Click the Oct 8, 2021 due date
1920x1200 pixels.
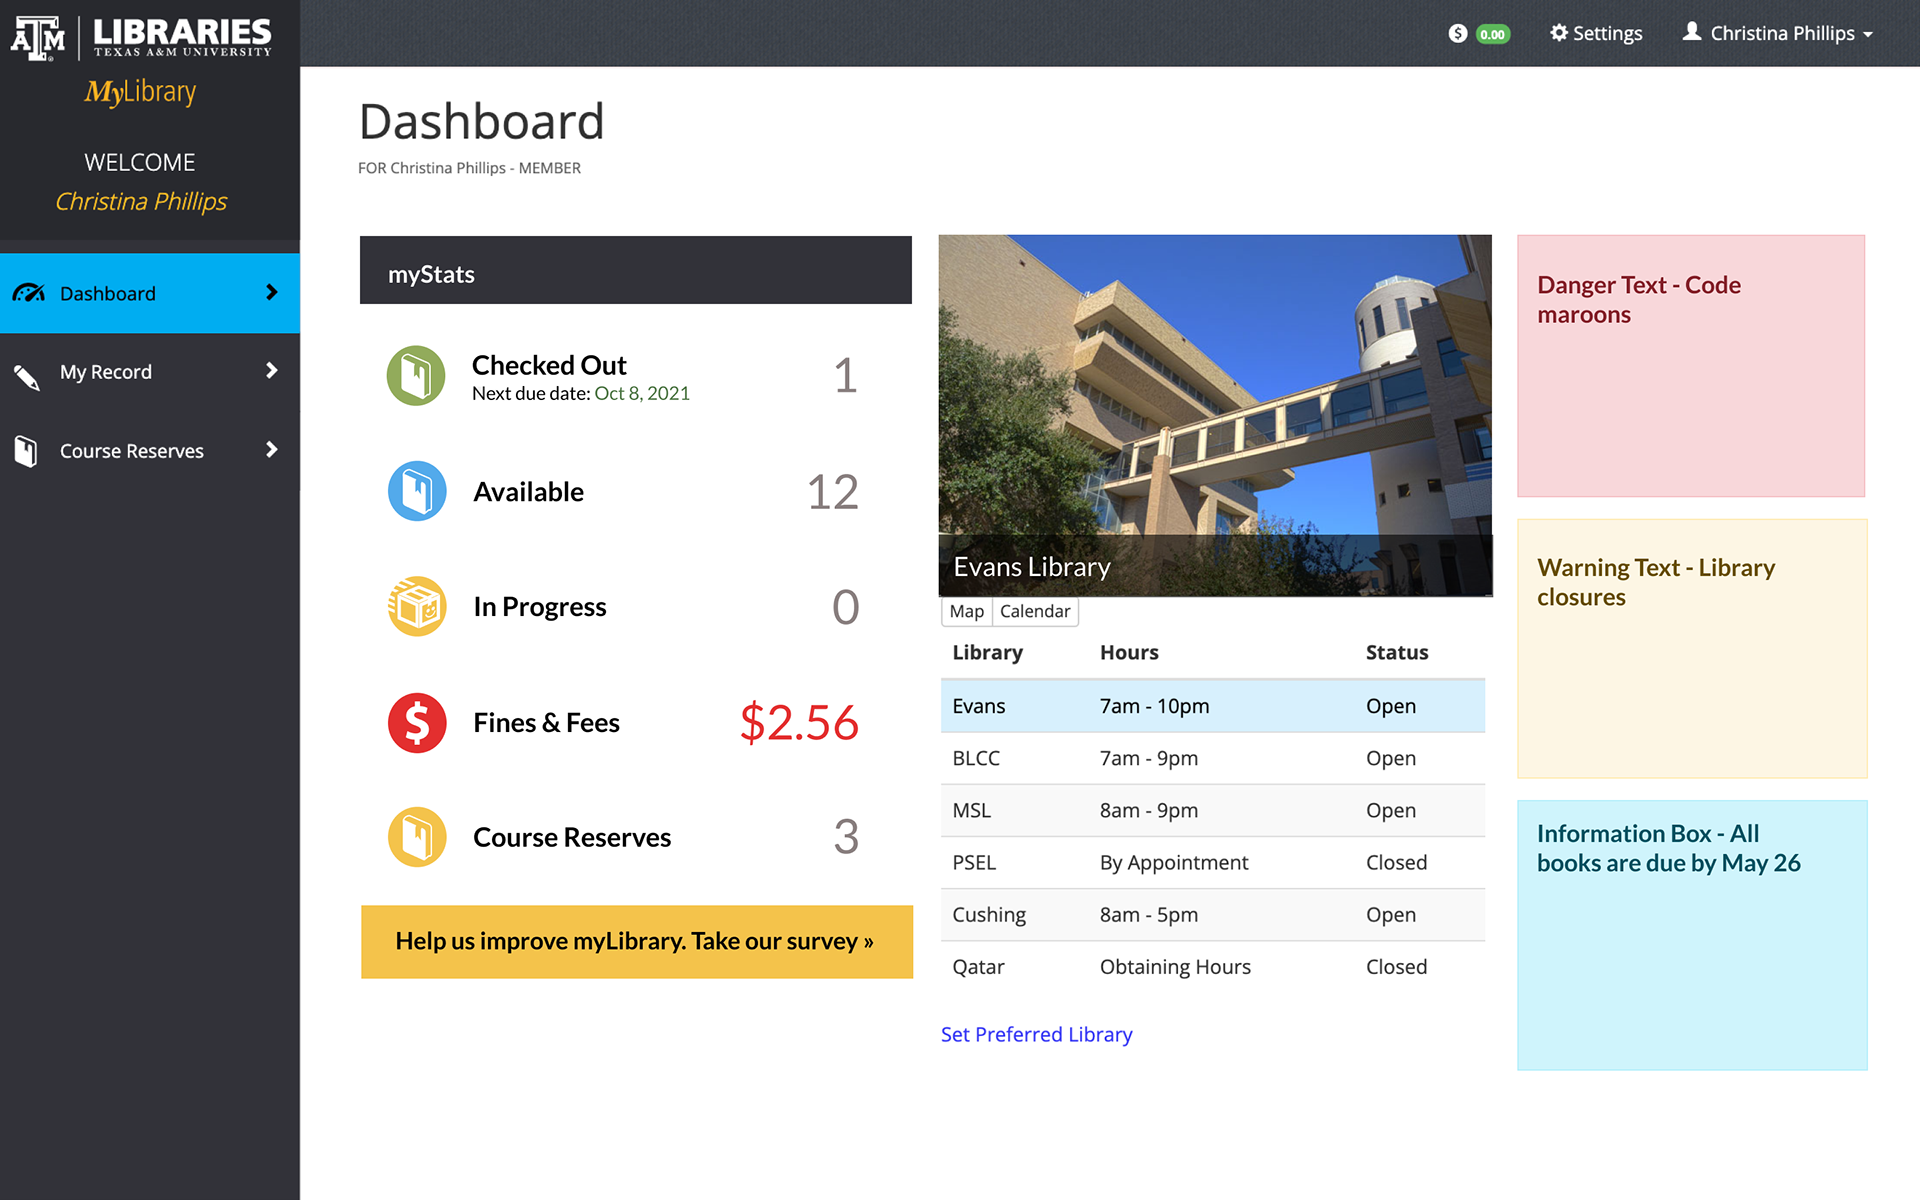(x=642, y=393)
